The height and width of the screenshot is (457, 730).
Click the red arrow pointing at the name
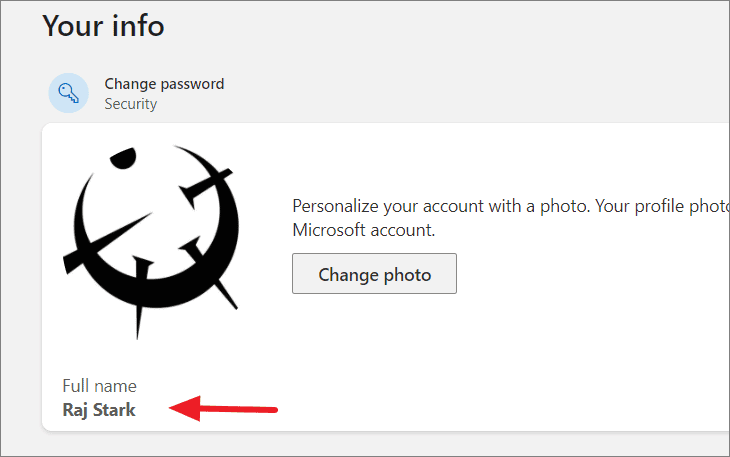[x=223, y=409]
